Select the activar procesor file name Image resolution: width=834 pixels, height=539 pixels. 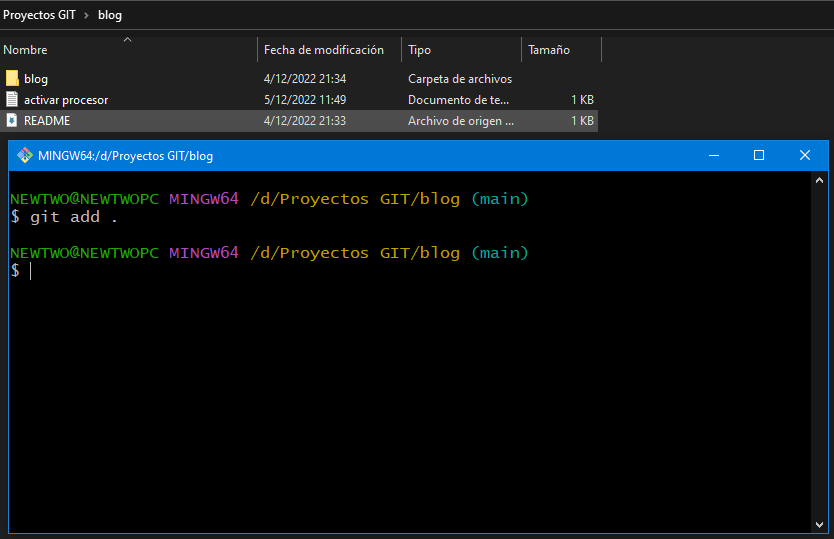pyautogui.click(x=66, y=100)
